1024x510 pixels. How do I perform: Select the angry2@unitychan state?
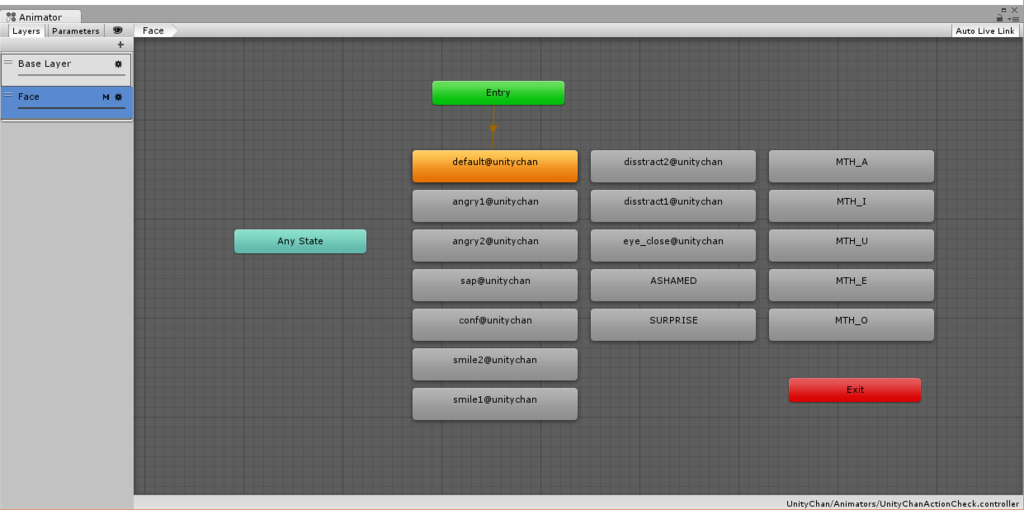(x=495, y=246)
